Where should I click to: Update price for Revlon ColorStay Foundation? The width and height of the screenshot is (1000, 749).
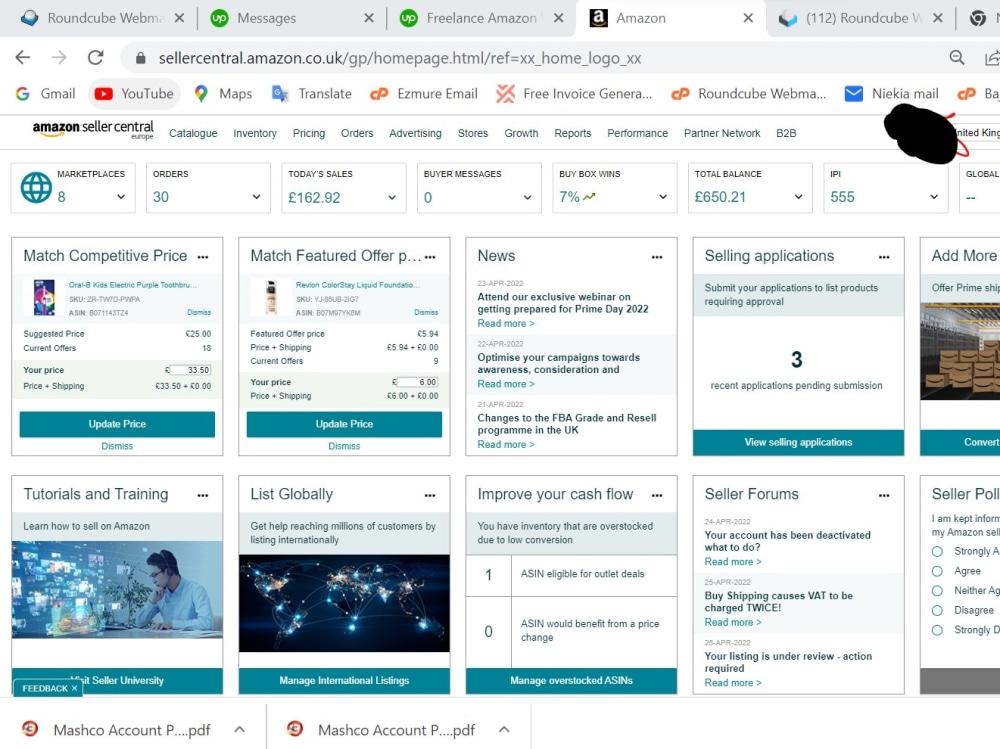[x=344, y=424]
